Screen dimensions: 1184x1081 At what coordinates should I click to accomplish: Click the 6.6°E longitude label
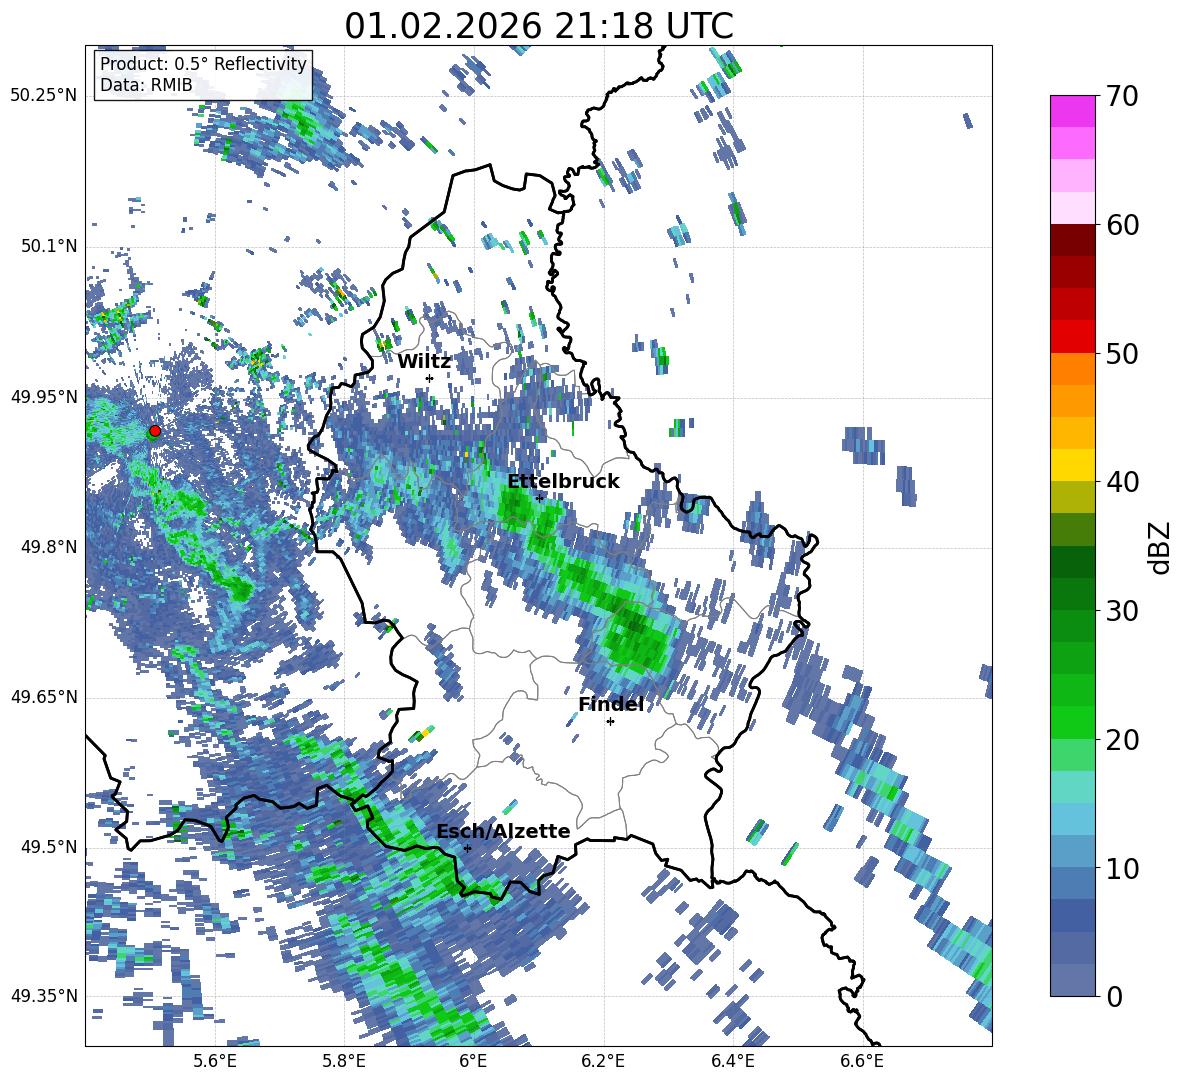pyautogui.click(x=862, y=1062)
